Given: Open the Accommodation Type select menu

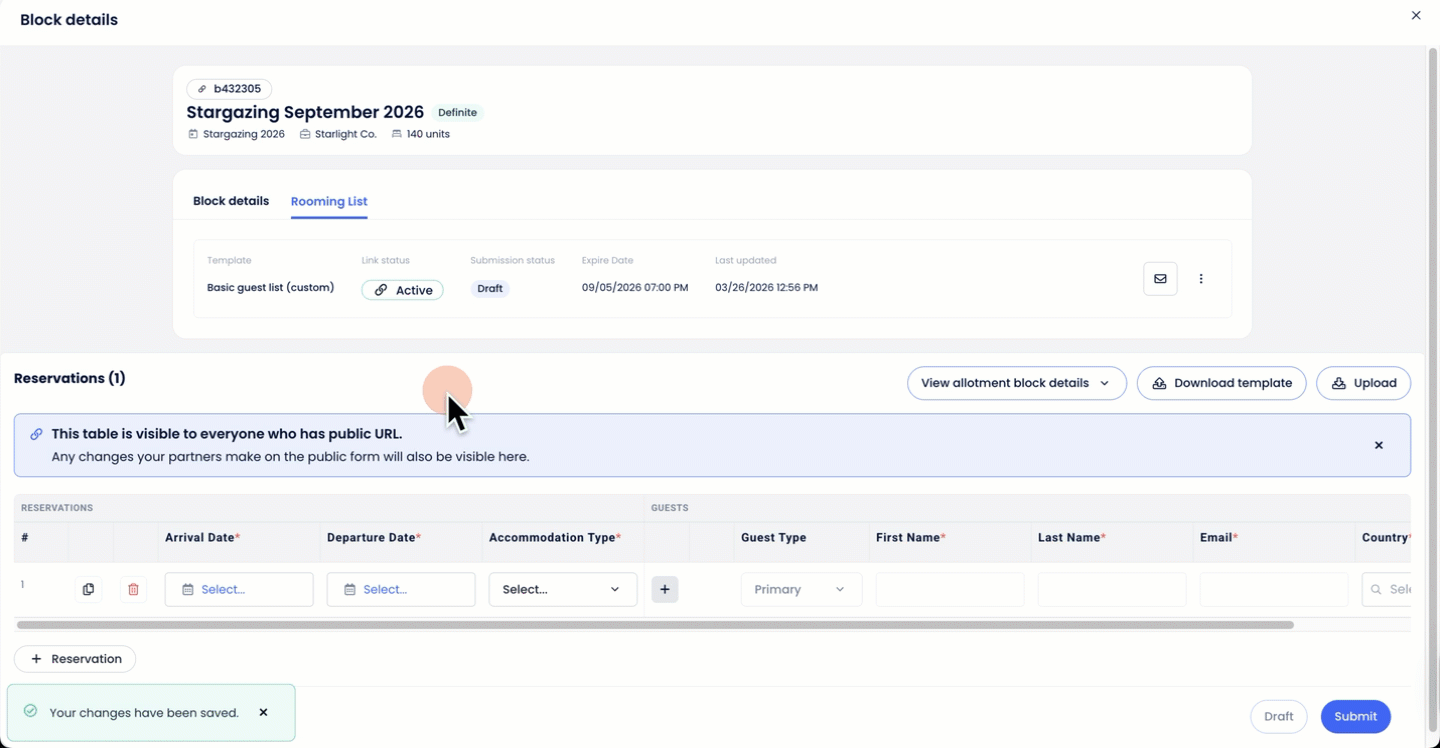Looking at the screenshot, I should click(x=562, y=589).
